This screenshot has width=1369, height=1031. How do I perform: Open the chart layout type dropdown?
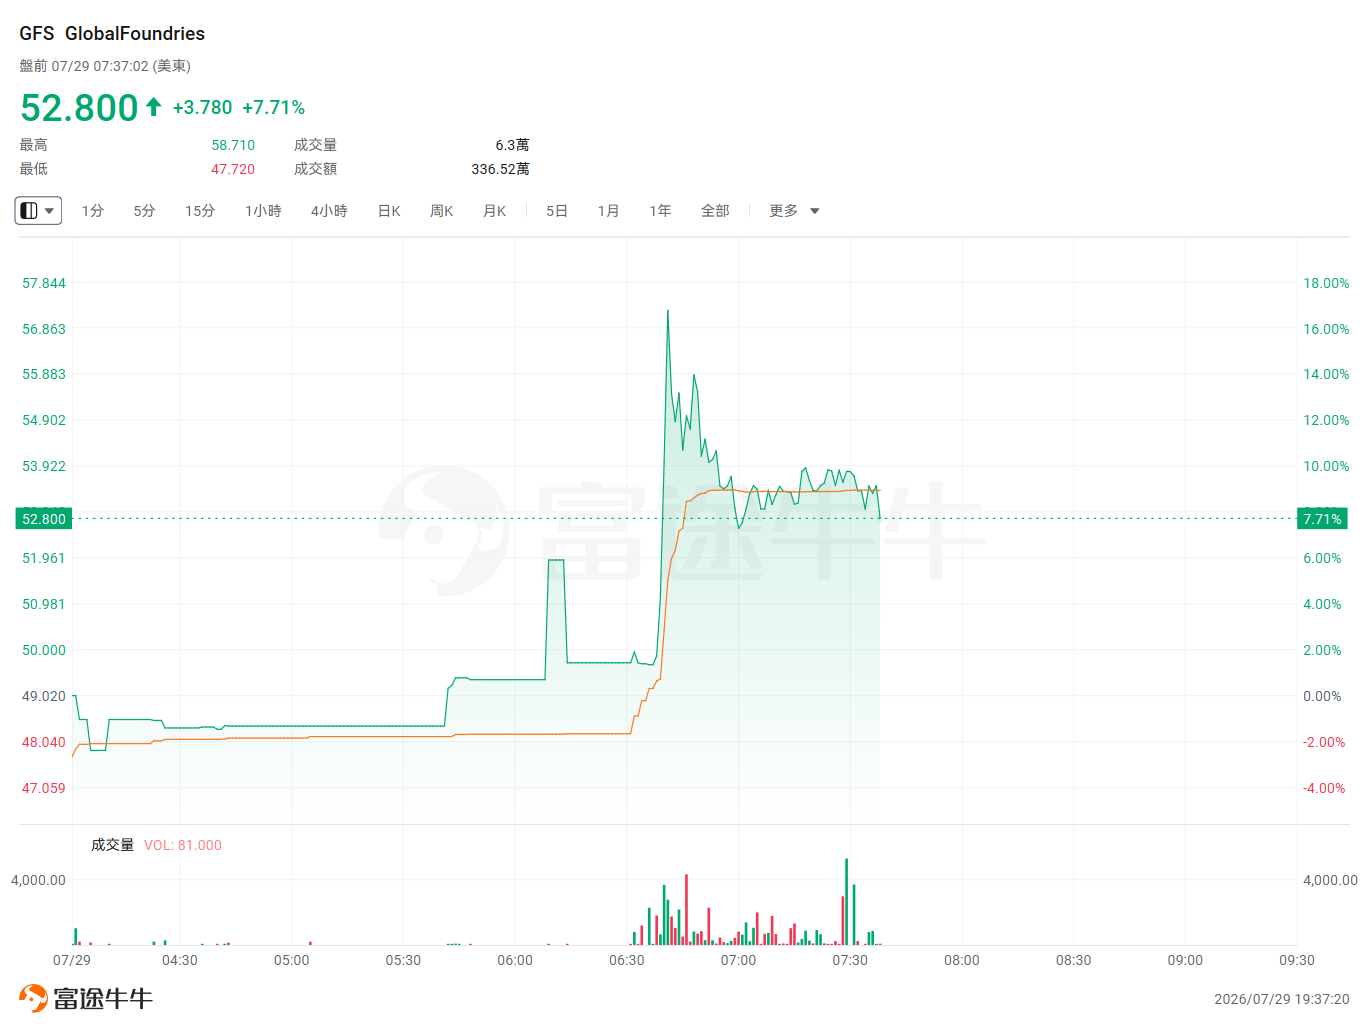[x=38, y=211]
